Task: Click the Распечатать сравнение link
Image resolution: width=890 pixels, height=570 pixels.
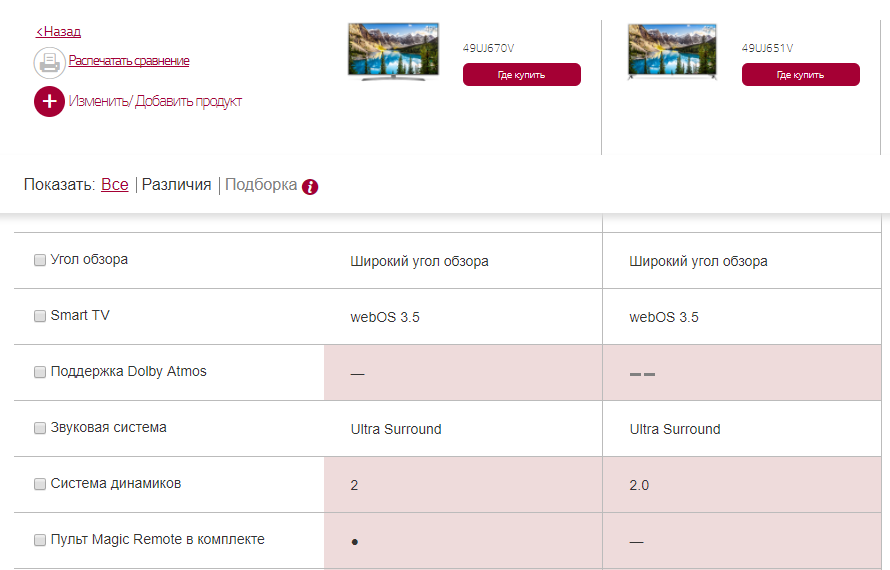Action: point(129,61)
